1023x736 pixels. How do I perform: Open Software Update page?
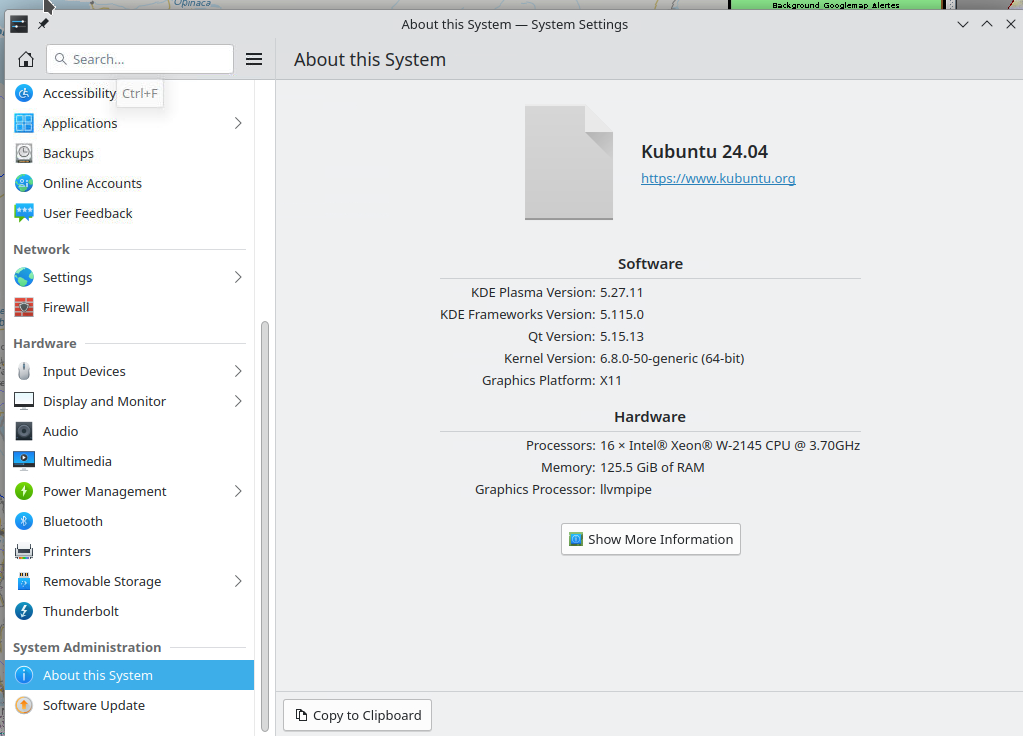click(x=129, y=705)
